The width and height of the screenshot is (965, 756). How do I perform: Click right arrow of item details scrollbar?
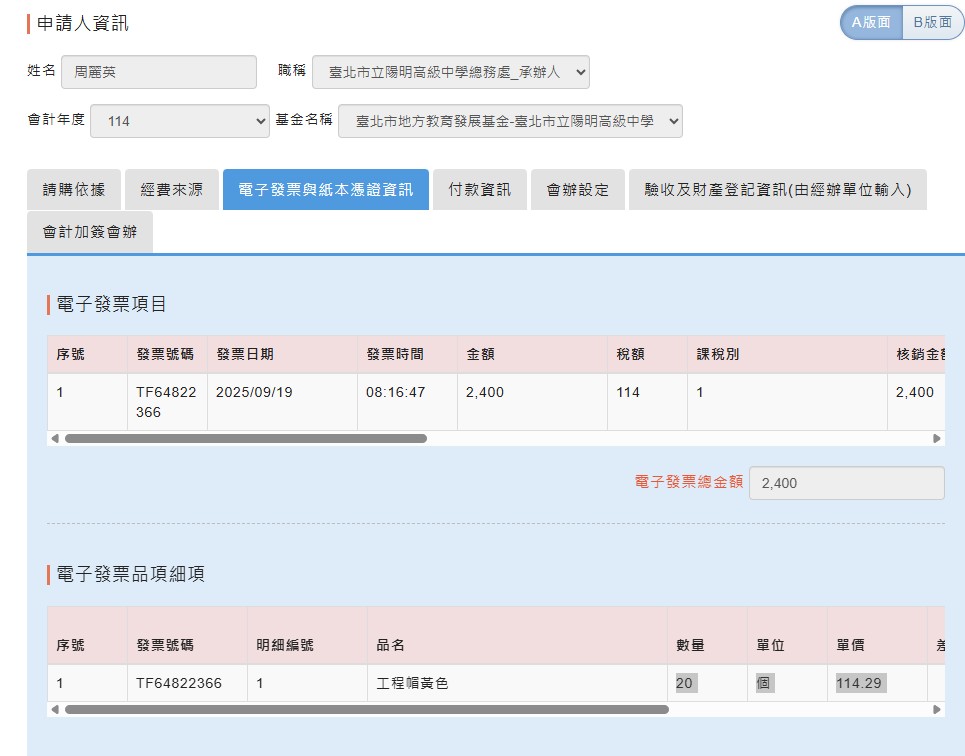pyautogui.click(x=937, y=709)
